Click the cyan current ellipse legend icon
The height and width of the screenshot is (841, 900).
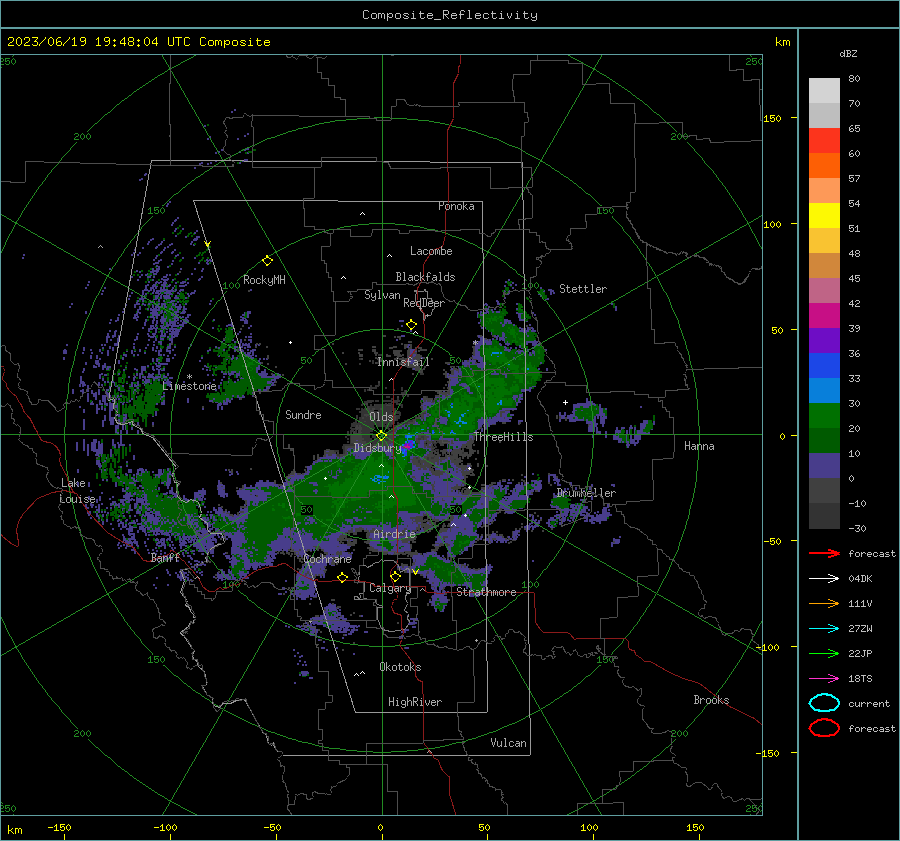coord(824,703)
